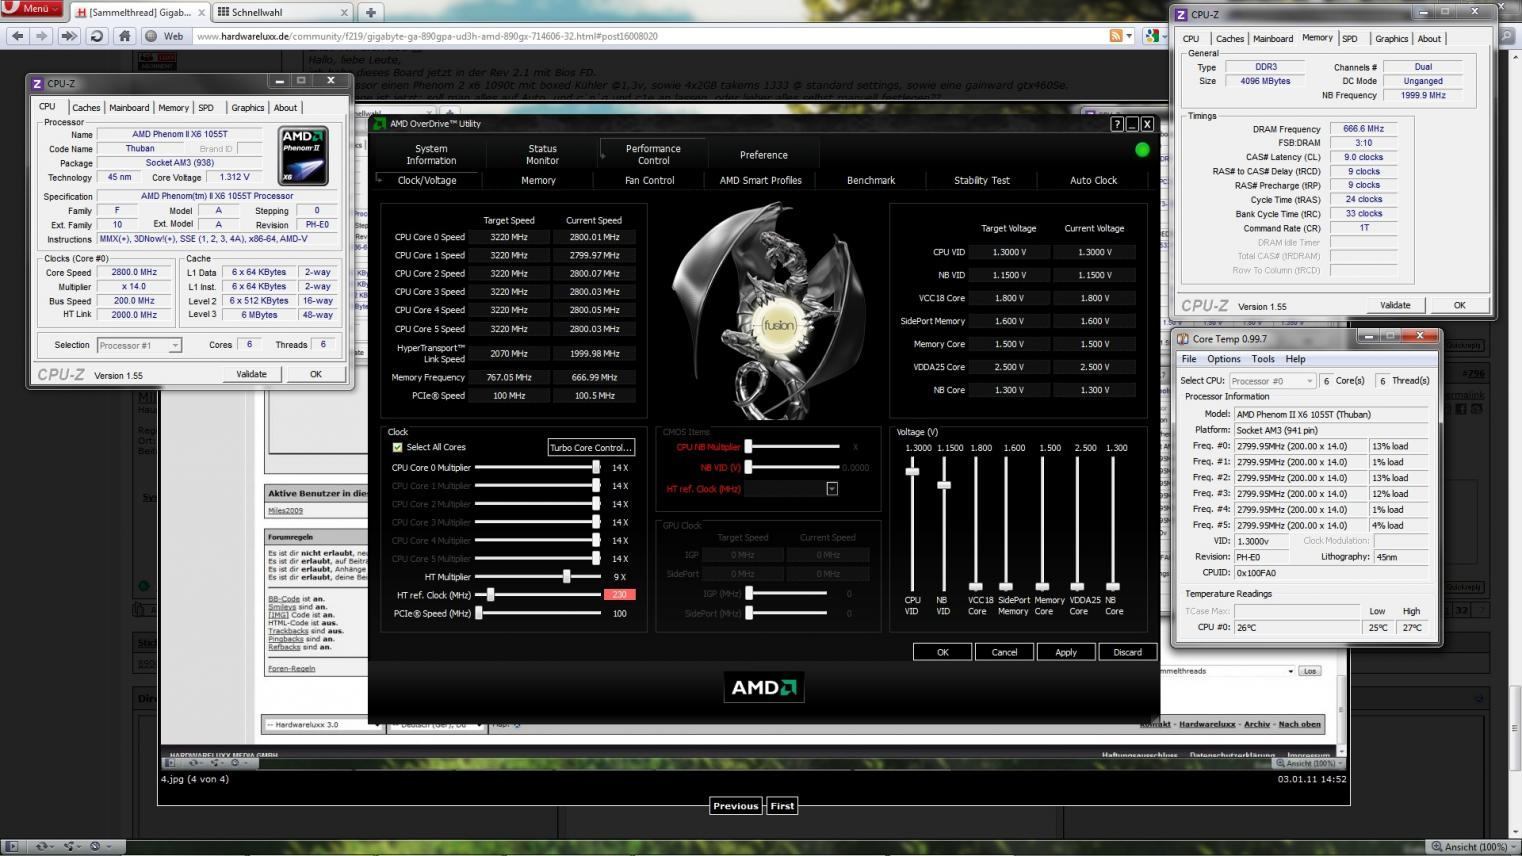Click the AMD Phenom II logo in CPU-Z
This screenshot has width=1522, height=856.
pos(303,156)
